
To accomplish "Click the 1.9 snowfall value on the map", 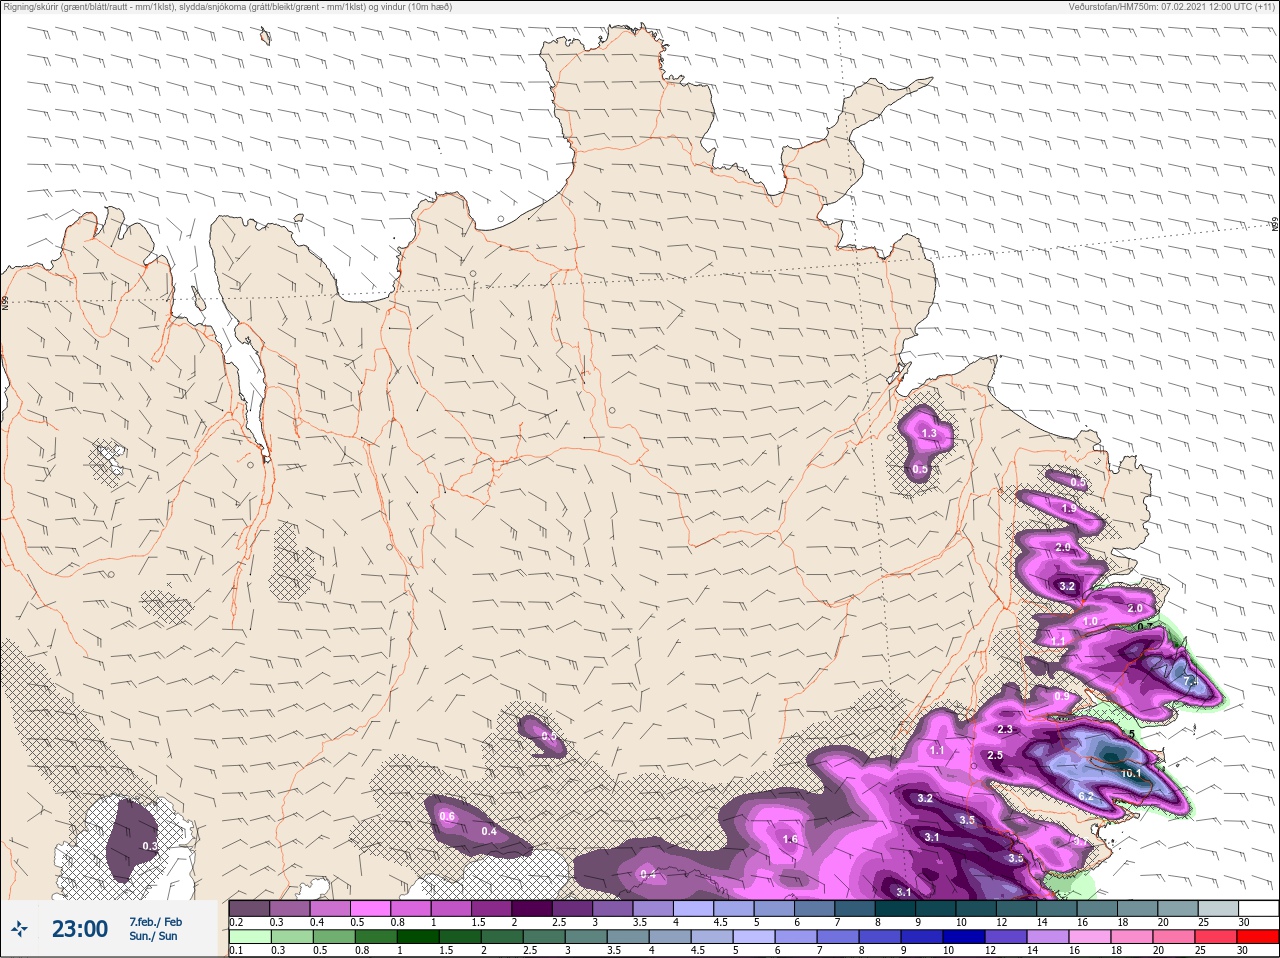I will click(1069, 509).
